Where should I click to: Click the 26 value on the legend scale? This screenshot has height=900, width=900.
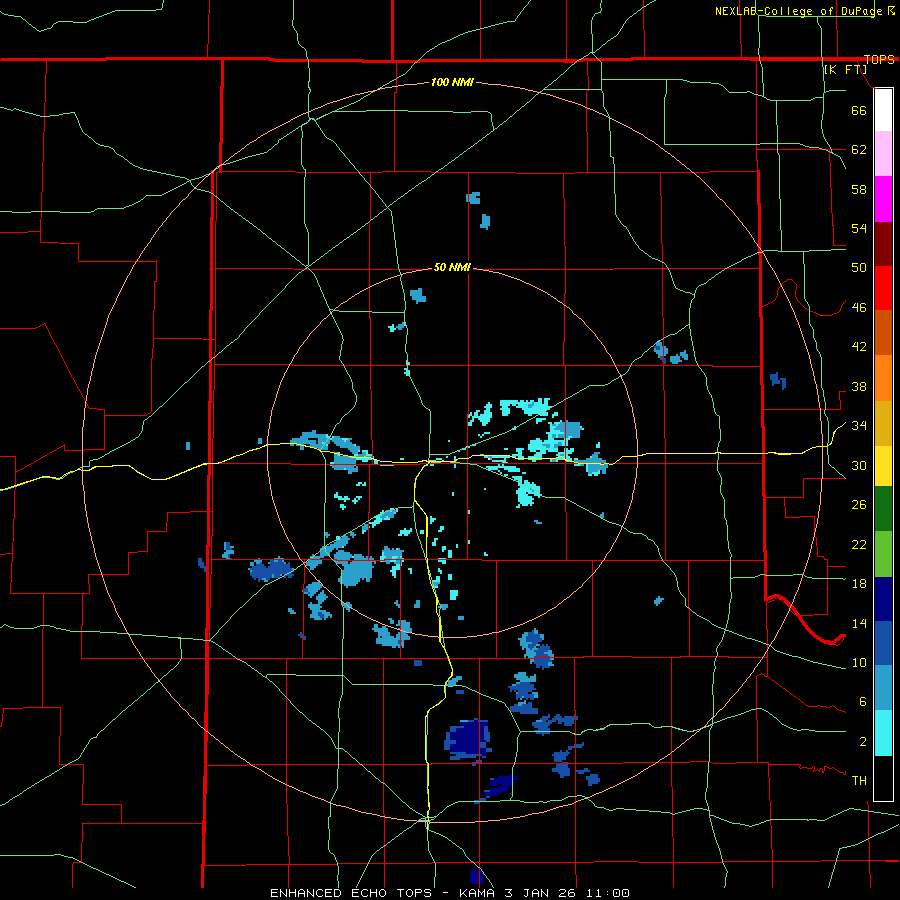(x=859, y=505)
